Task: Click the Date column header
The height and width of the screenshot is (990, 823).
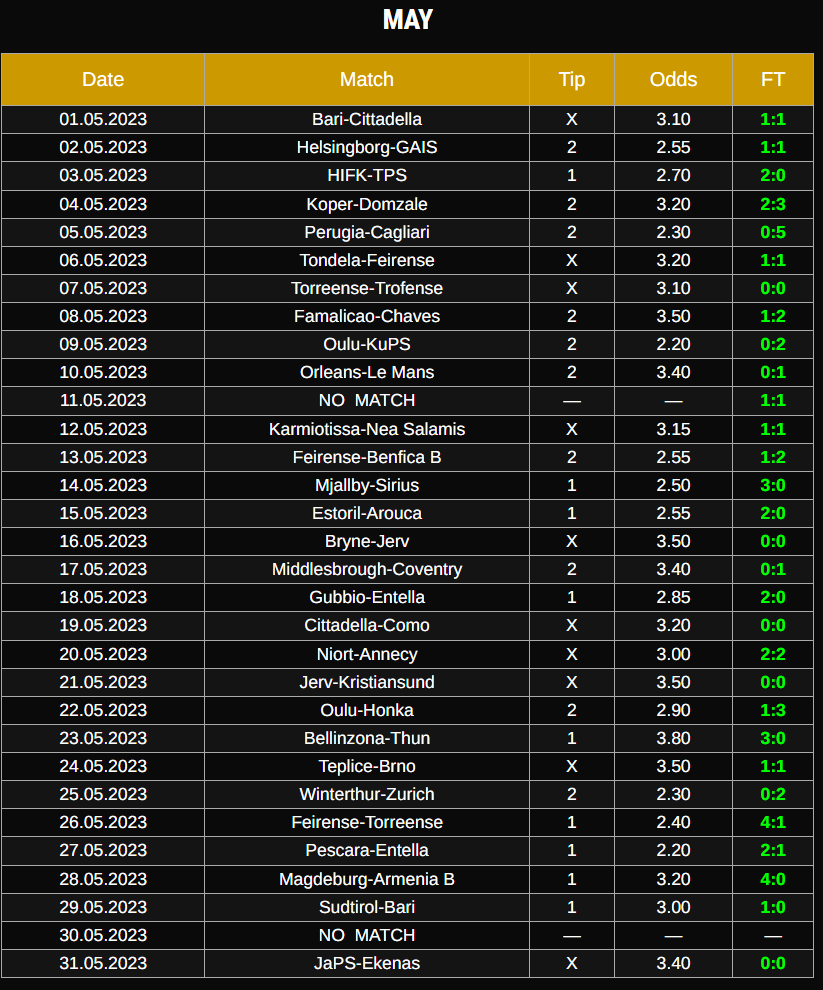Action: (x=103, y=80)
